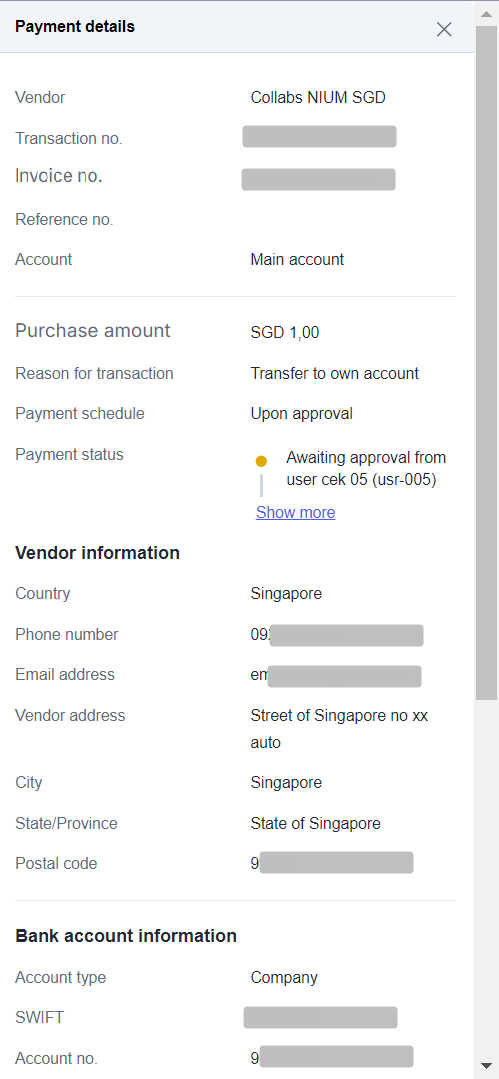
Task: Click the scrollbar down arrow
Action: tap(487, 1065)
